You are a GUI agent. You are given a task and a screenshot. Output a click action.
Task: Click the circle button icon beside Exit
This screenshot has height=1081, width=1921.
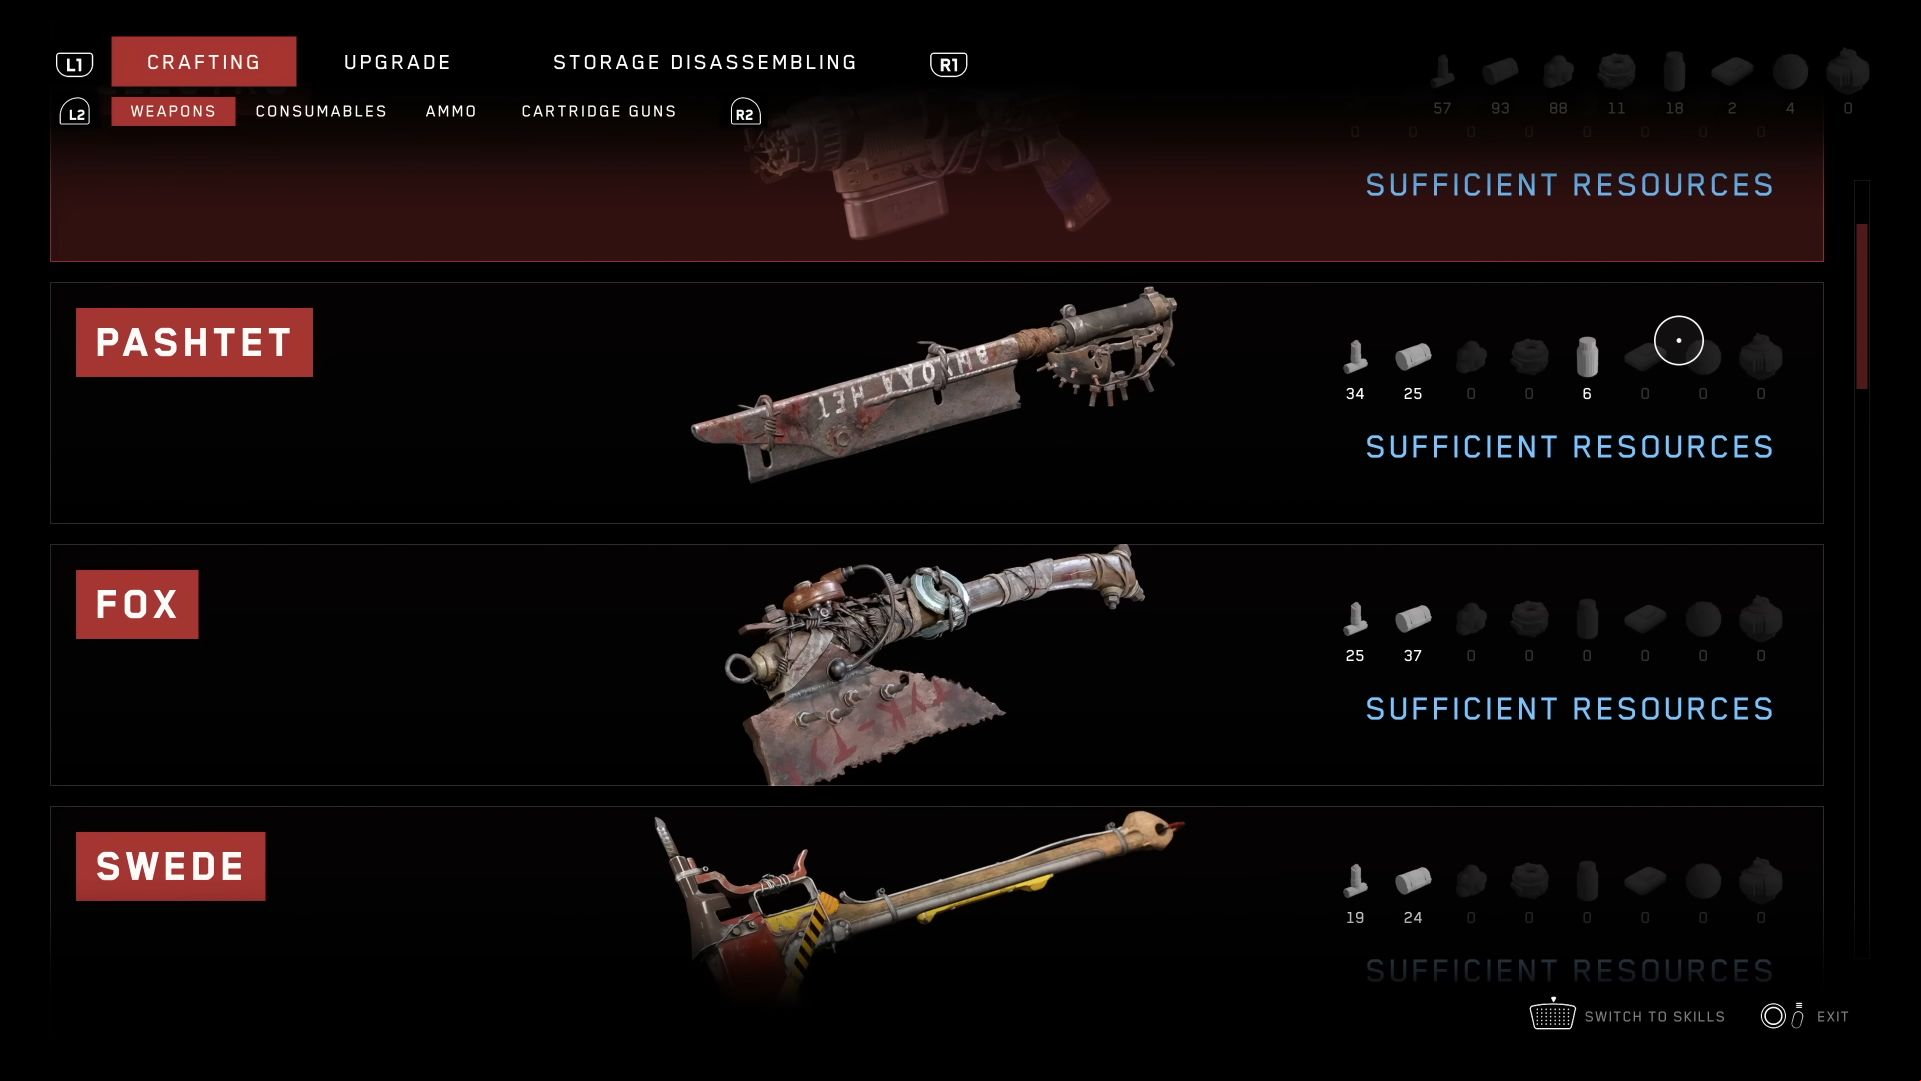pyautogui.click(x=1773, y=1016)
